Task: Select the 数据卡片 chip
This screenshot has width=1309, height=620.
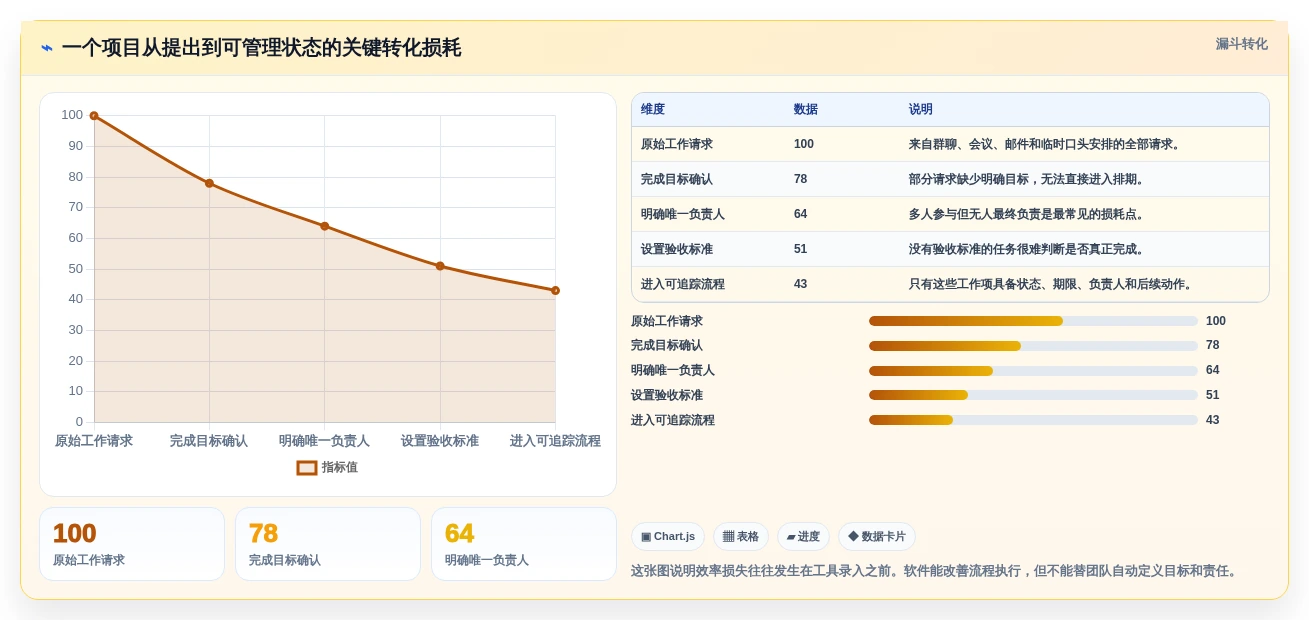Action: (x=876, y=536)
